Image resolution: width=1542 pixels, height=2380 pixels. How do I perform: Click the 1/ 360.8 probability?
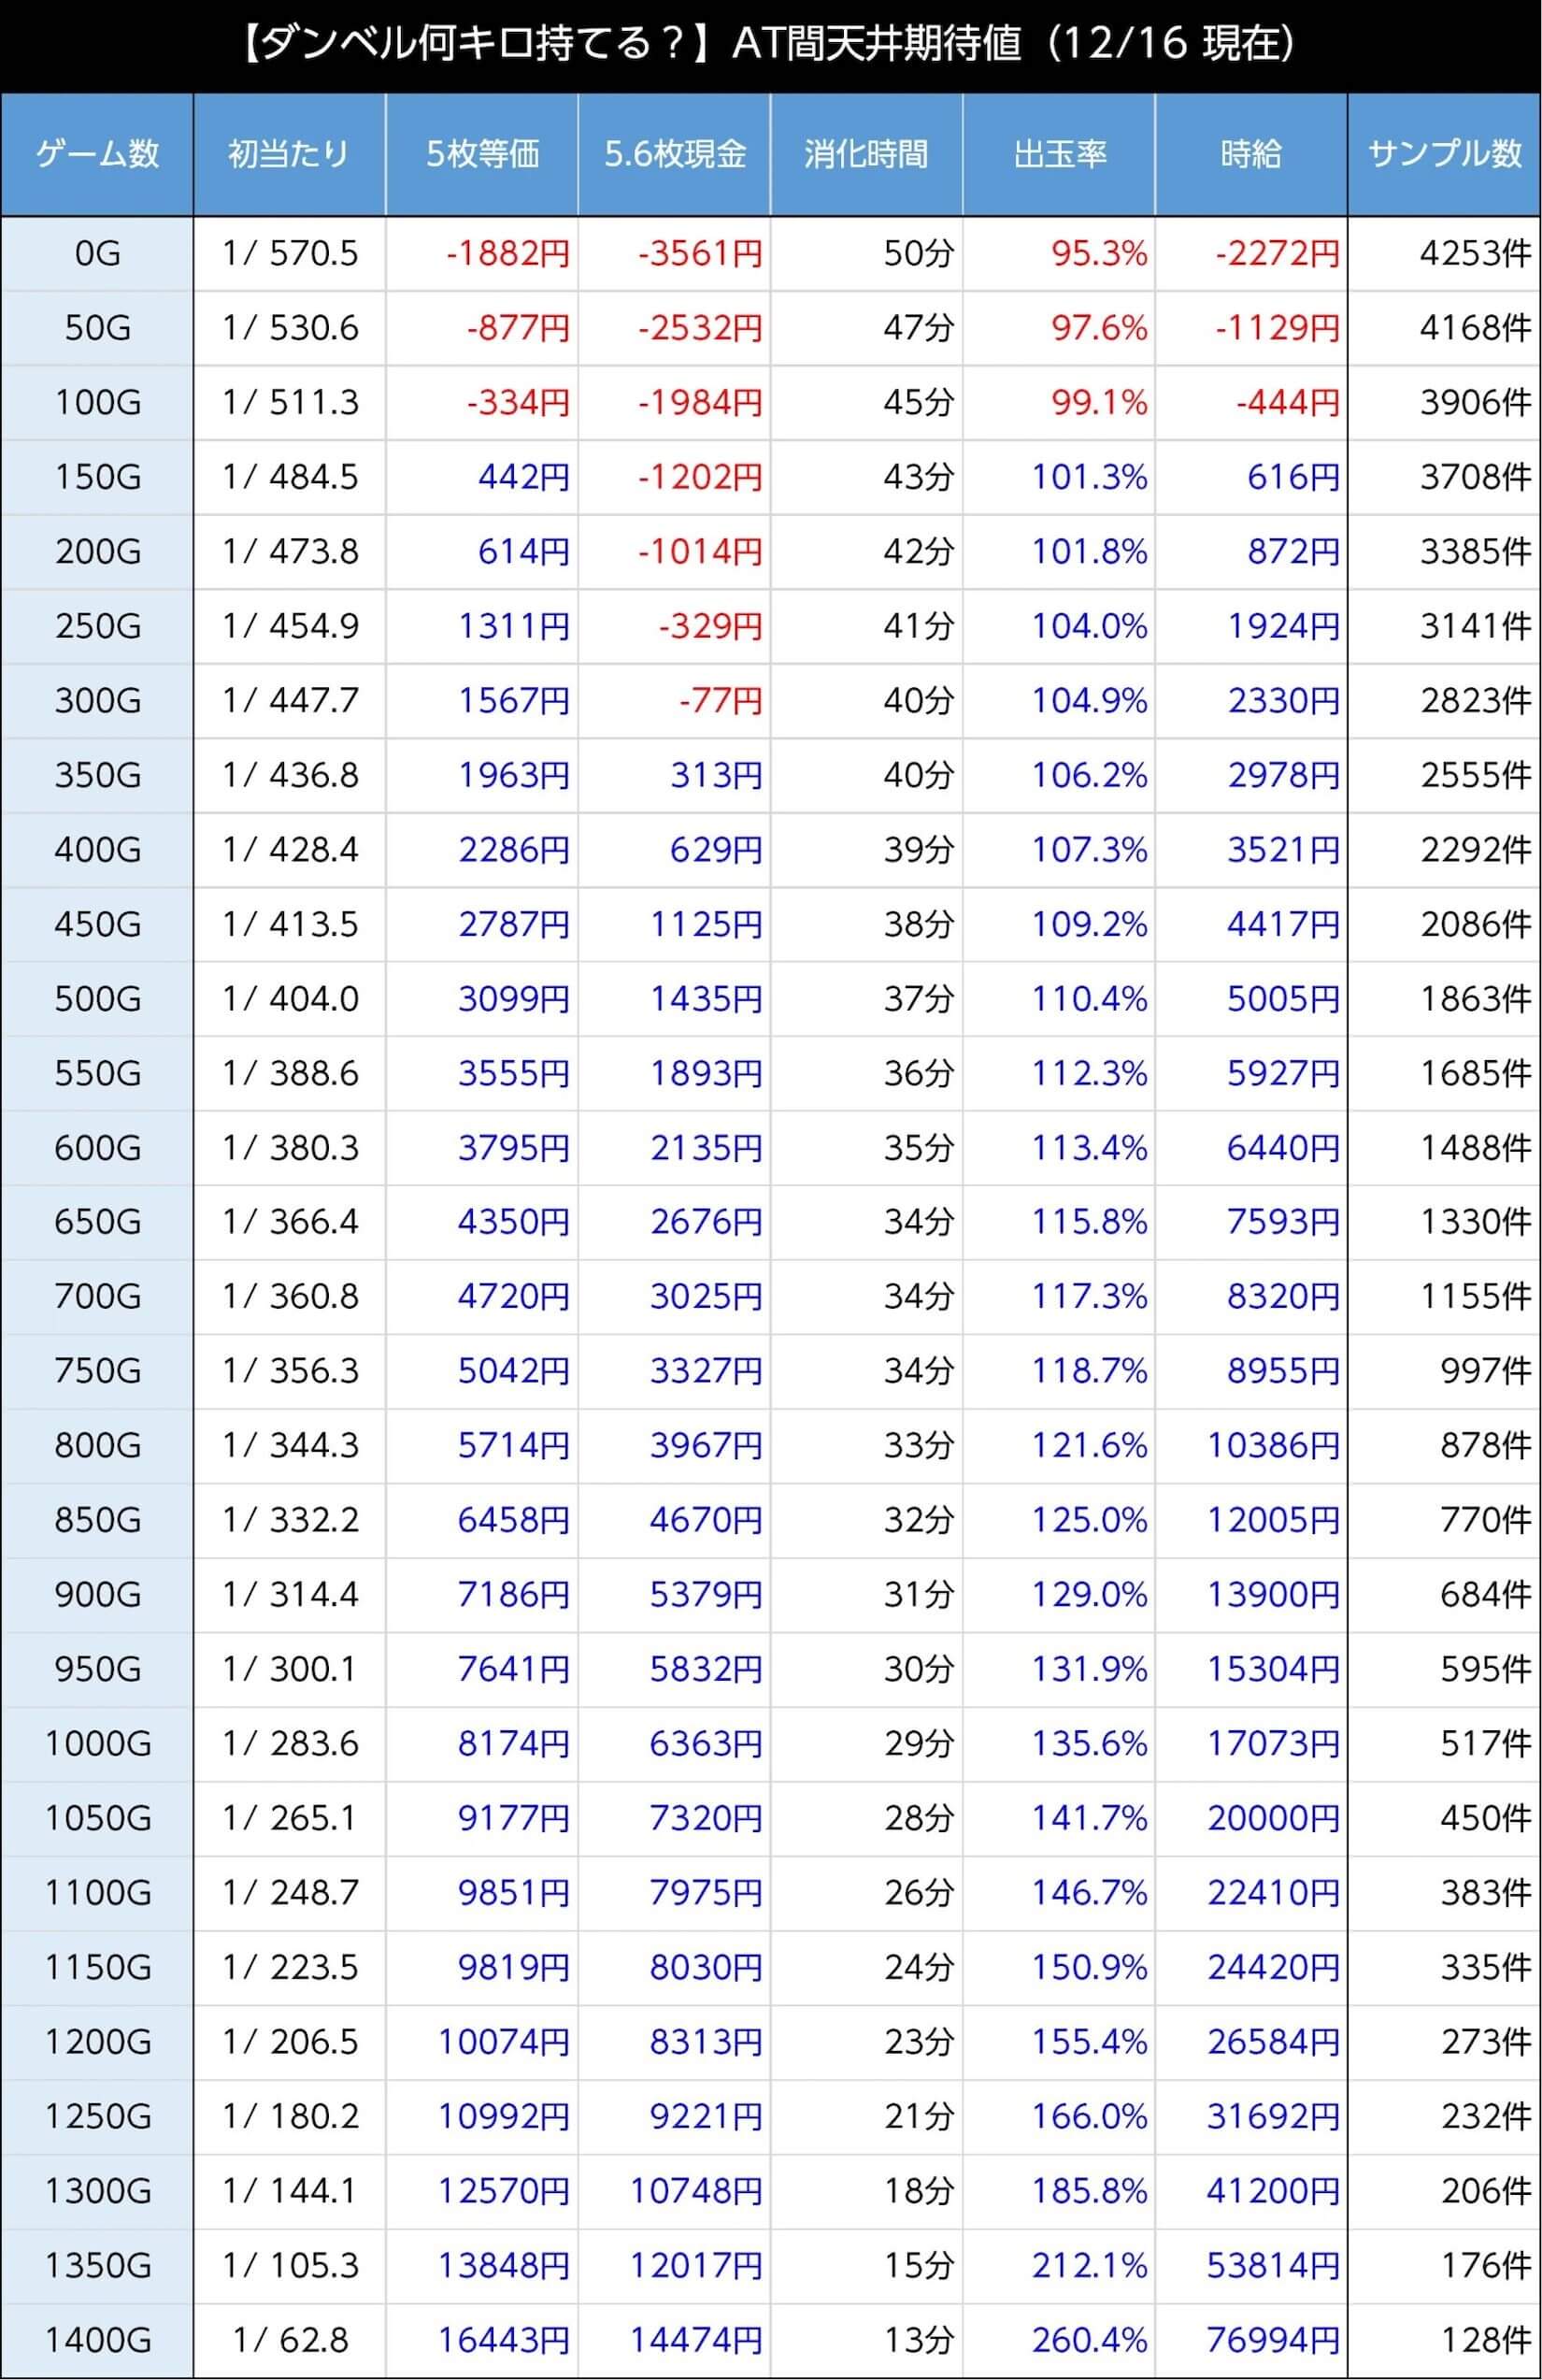pos(289,1297)
